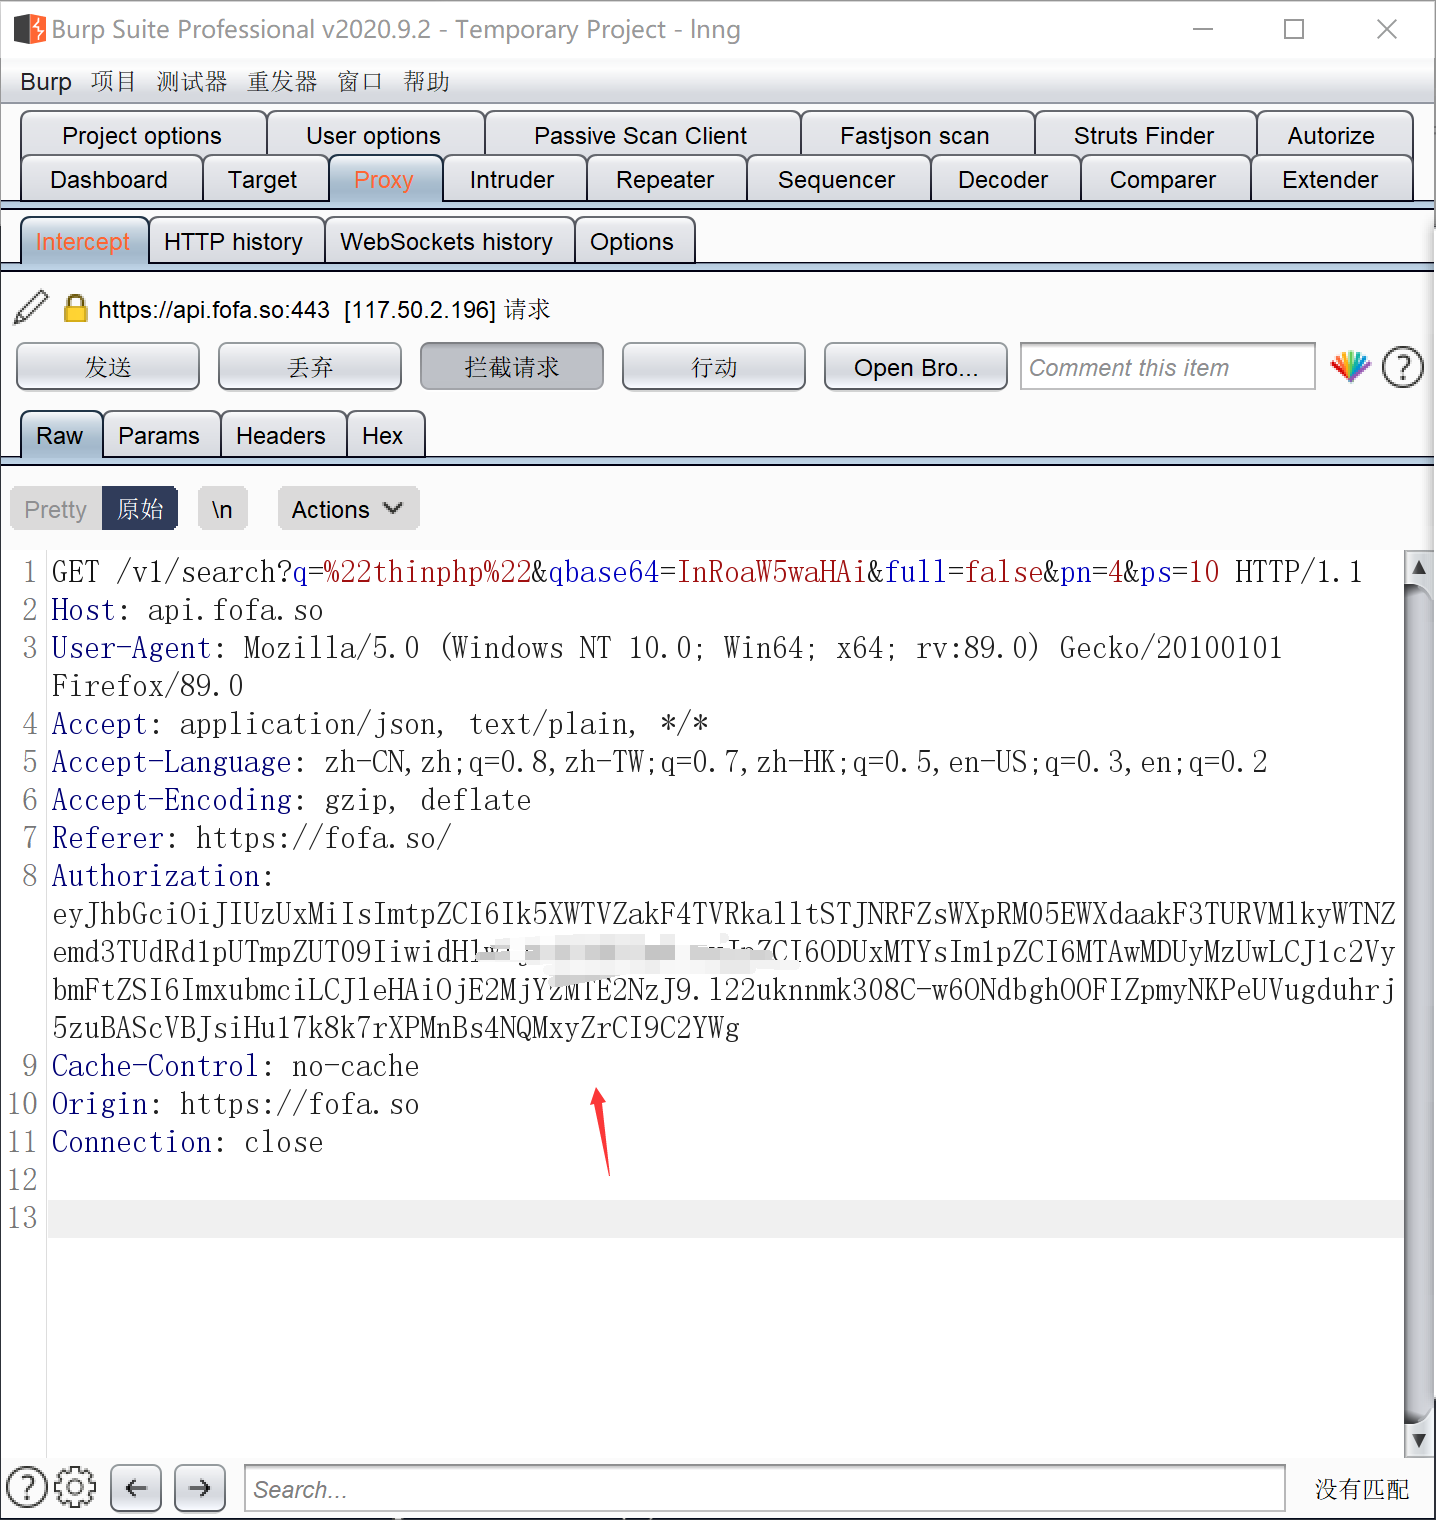Image resolution: width=1436 pixels, height=1520 pixels.
Task: Click the GET /v1/search request line
Action: point(707,572)
